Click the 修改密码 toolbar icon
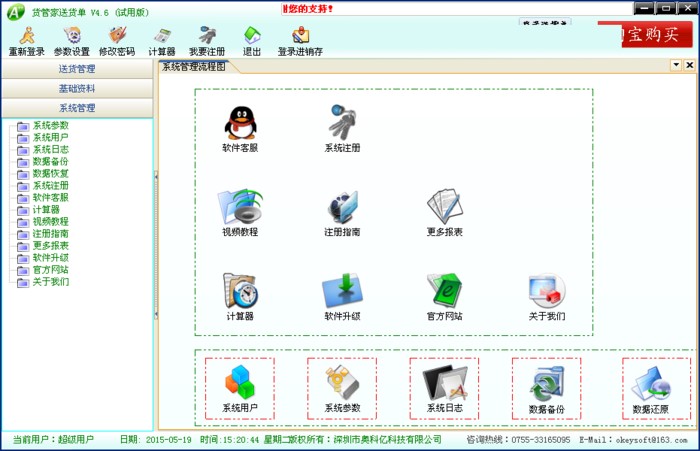This screenshot has width=700, height=451. (x=117, y=41)
